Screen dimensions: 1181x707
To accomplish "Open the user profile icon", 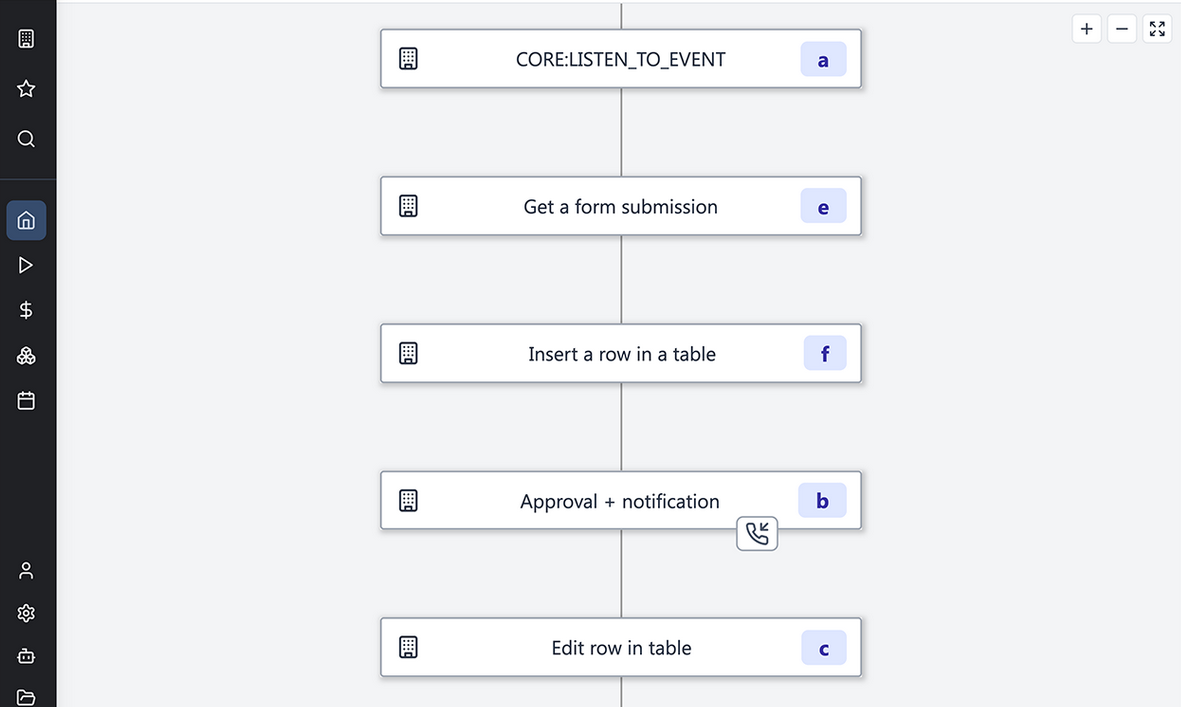I will [x=26, y=570].
